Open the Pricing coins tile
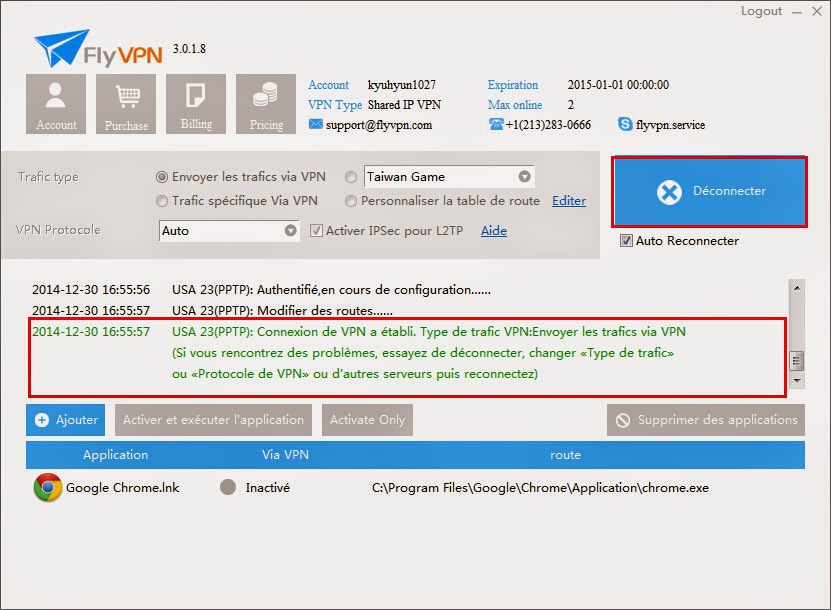Screen dimensions: 831x610 click(266, 104)
